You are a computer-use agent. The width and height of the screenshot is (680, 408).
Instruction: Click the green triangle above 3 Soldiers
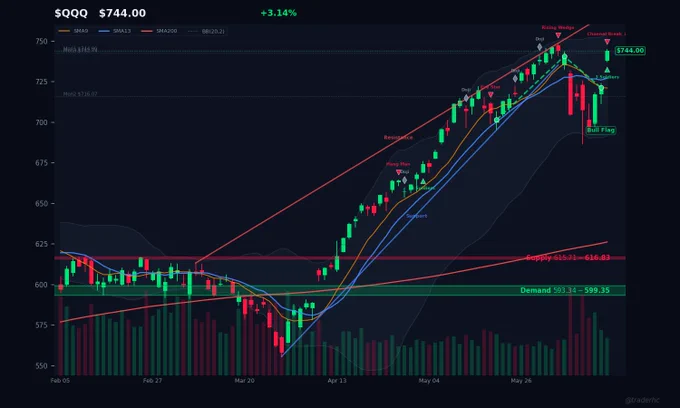(x=607, y=70)
